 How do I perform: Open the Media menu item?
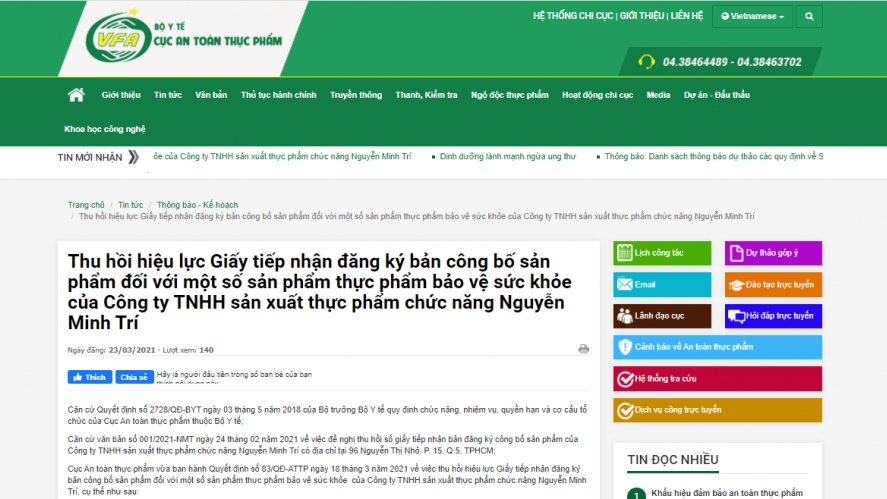tap(658, 95)
